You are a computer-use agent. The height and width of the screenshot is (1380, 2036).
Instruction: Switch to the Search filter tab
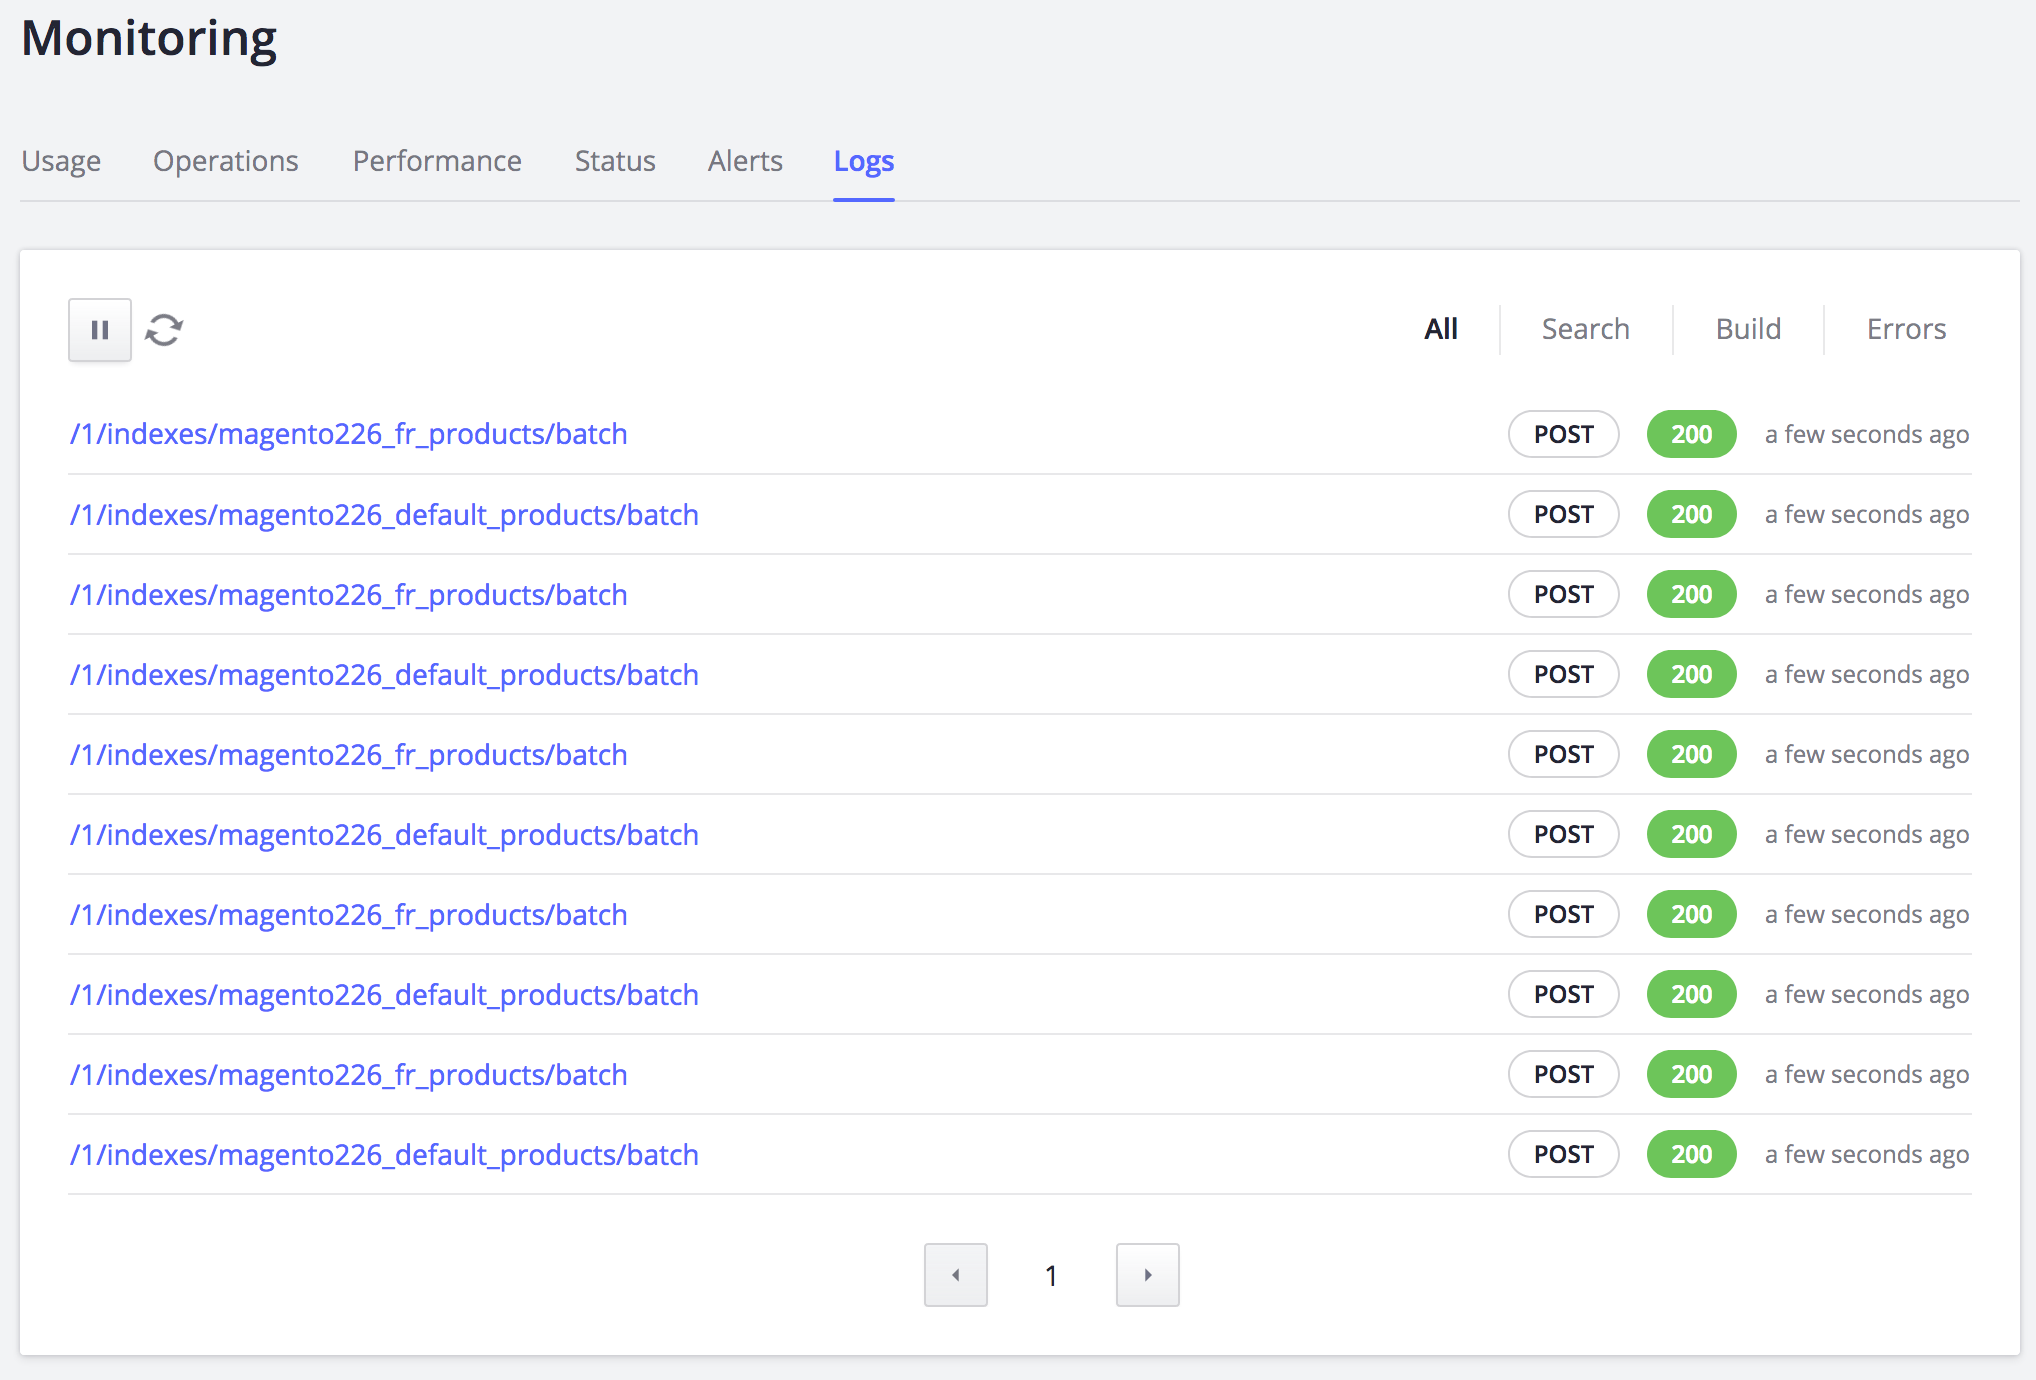tap(1586, 327)
